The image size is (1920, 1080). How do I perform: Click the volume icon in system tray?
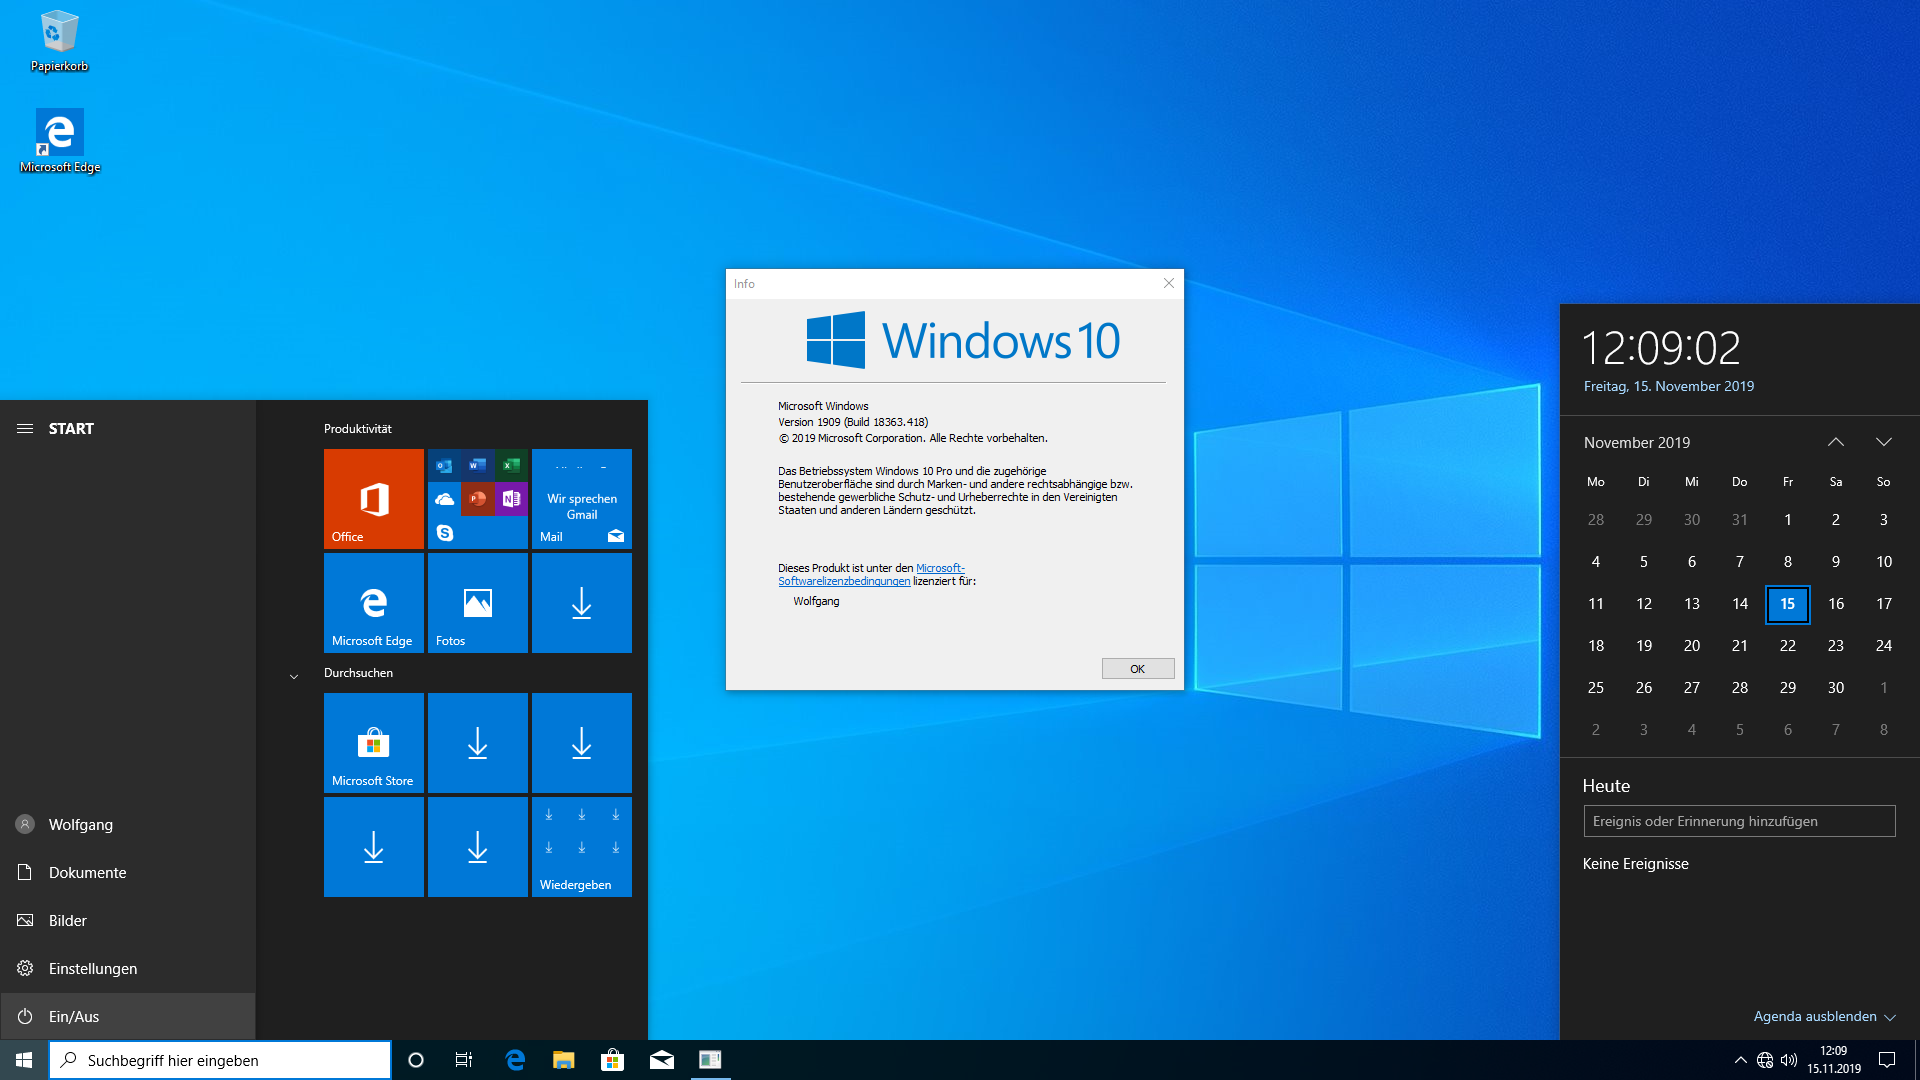(1789, 1060)
